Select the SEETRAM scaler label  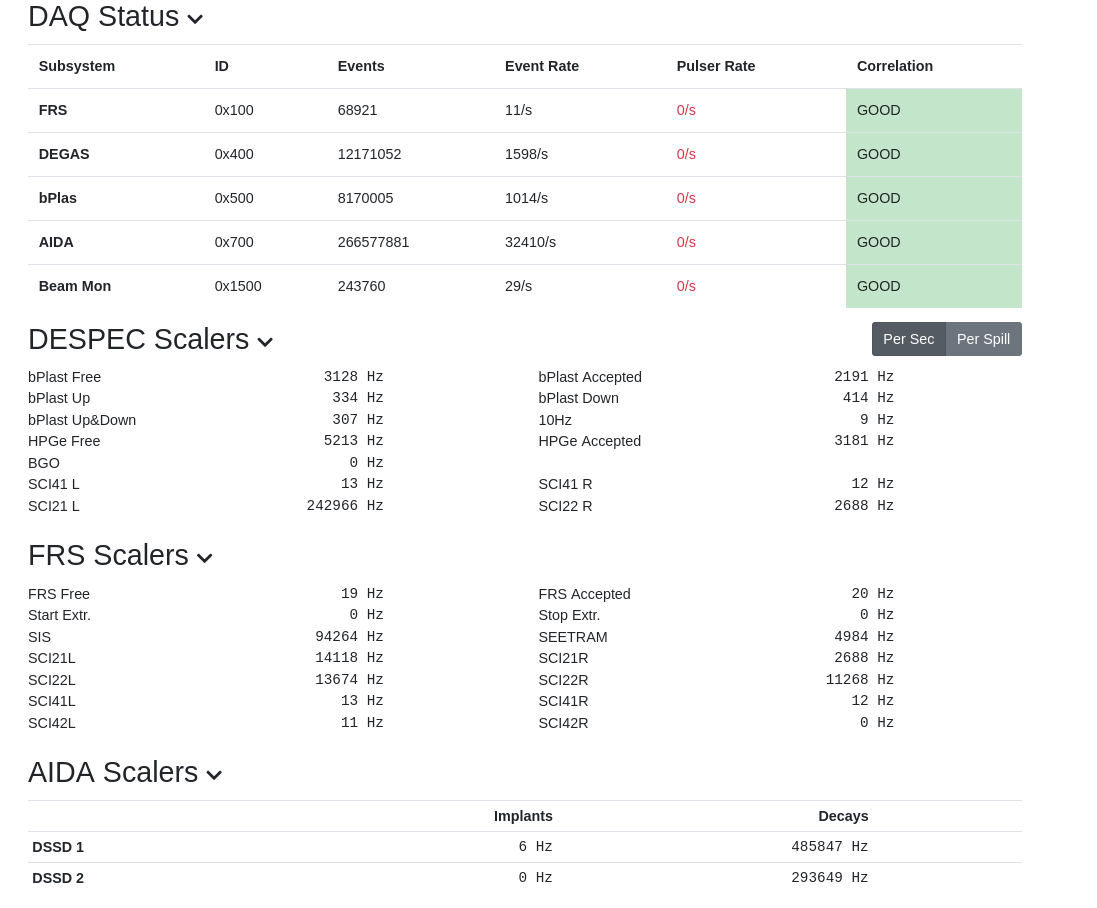point(573,637)
